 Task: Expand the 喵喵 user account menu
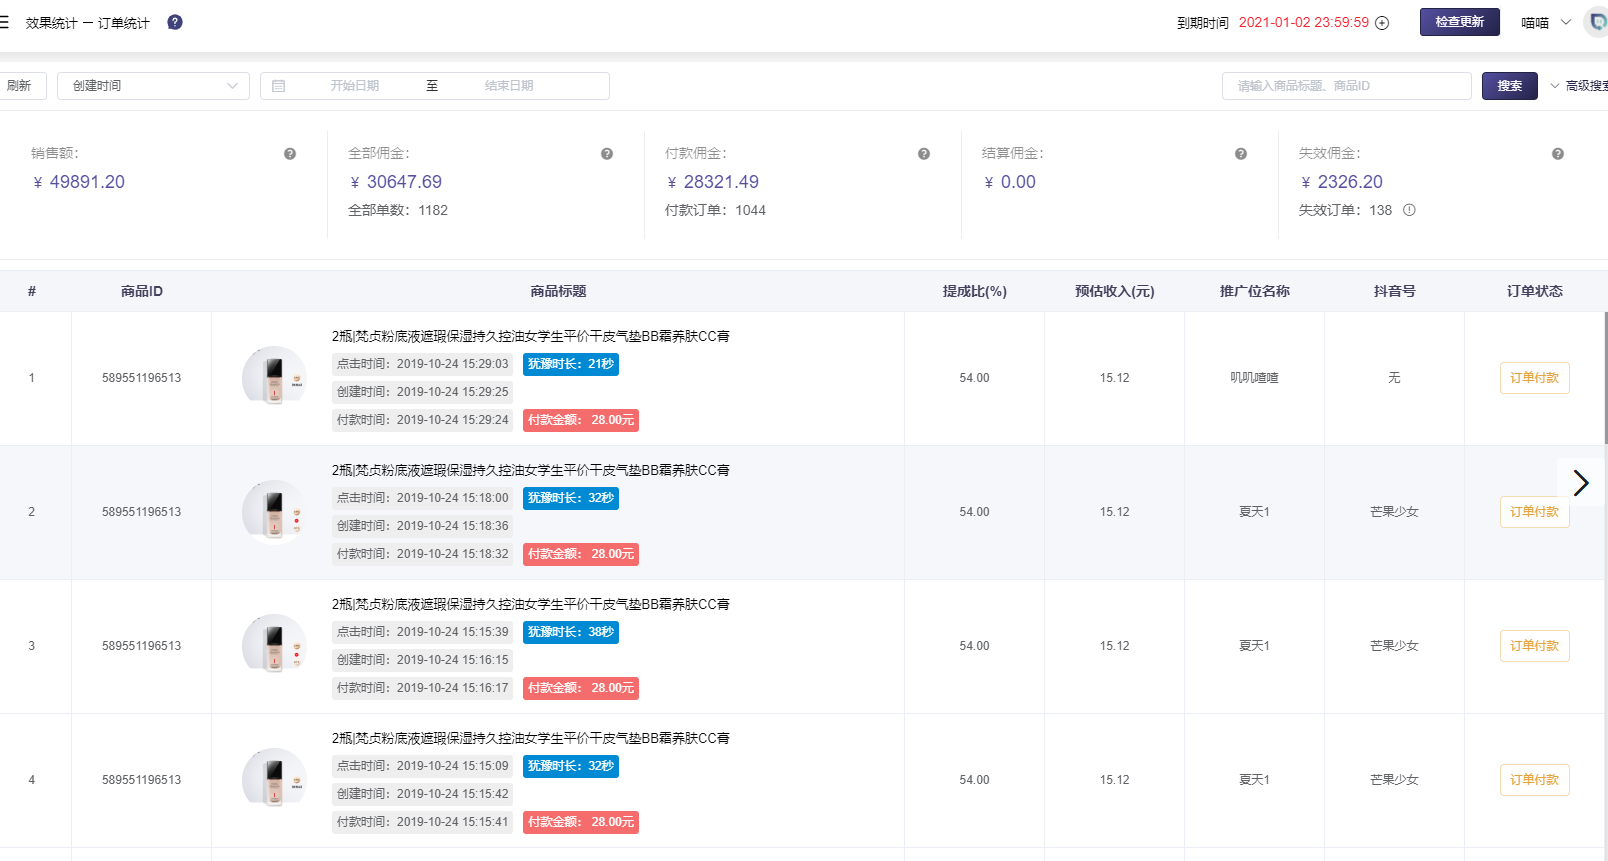pos(1546,23)
